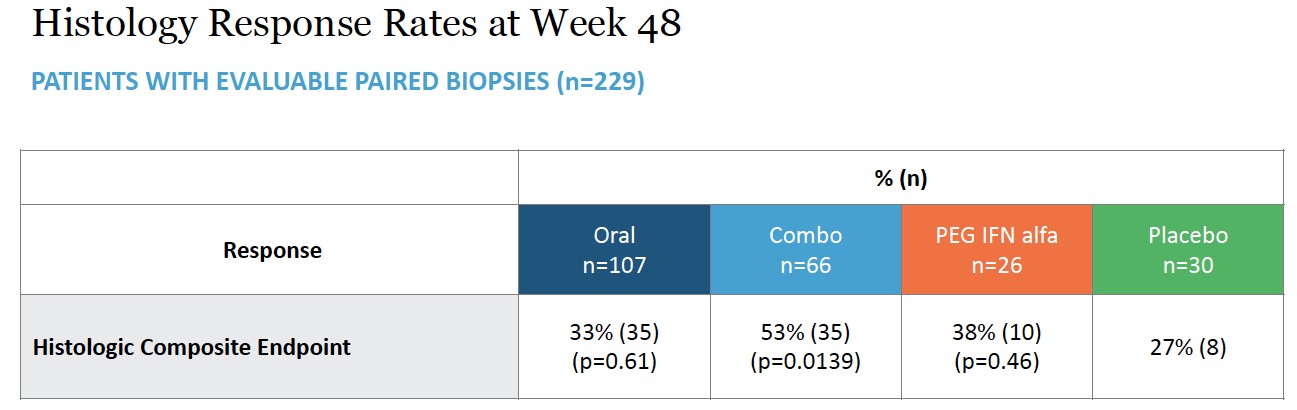The width and height of the screenshot is (1297, 410).
Task: Click the dark blue "Oral" header label
Action: pos(614,236)
